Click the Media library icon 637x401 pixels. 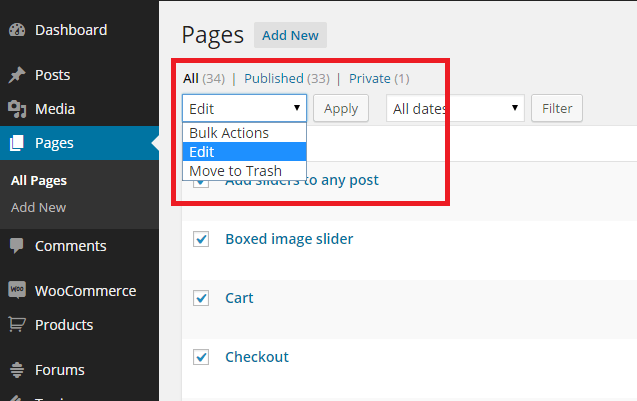17,109
